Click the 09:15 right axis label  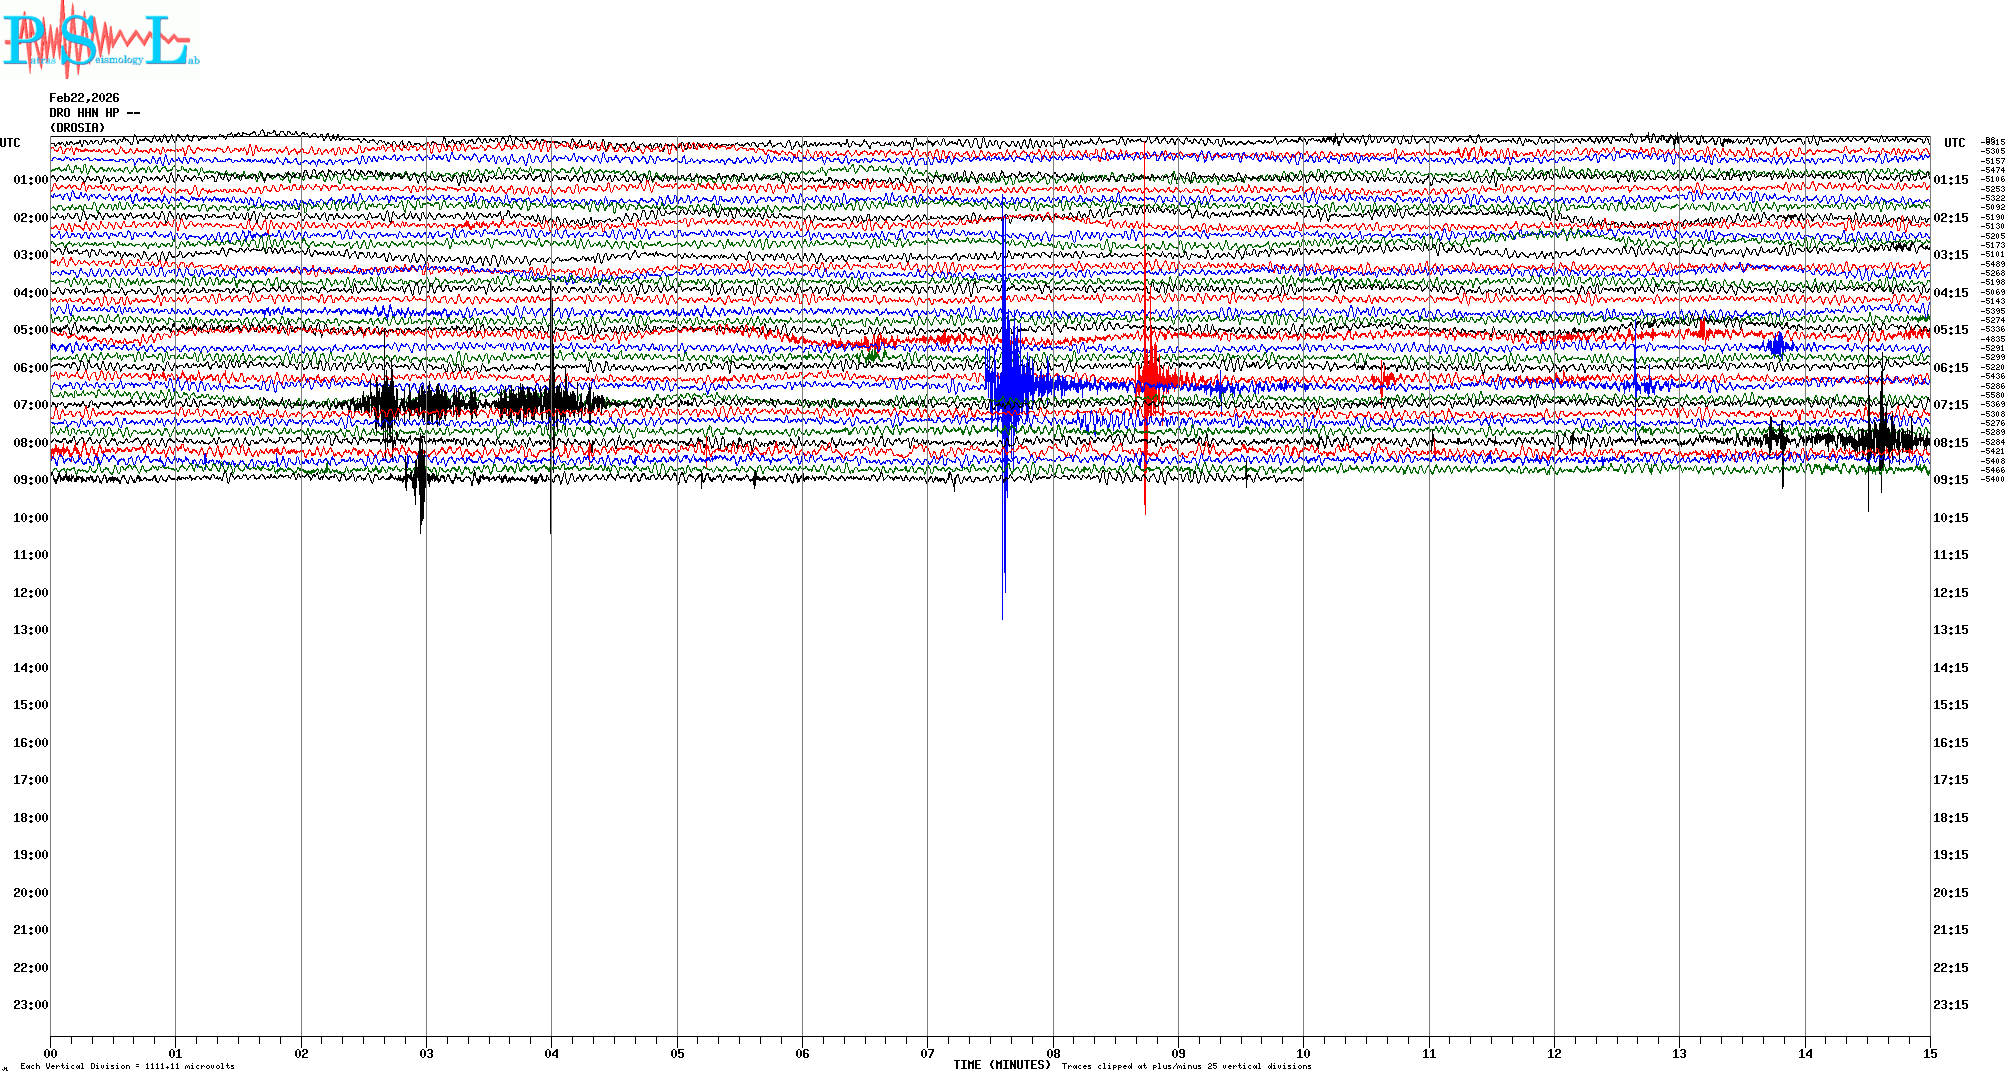[x=1950, y=480]
